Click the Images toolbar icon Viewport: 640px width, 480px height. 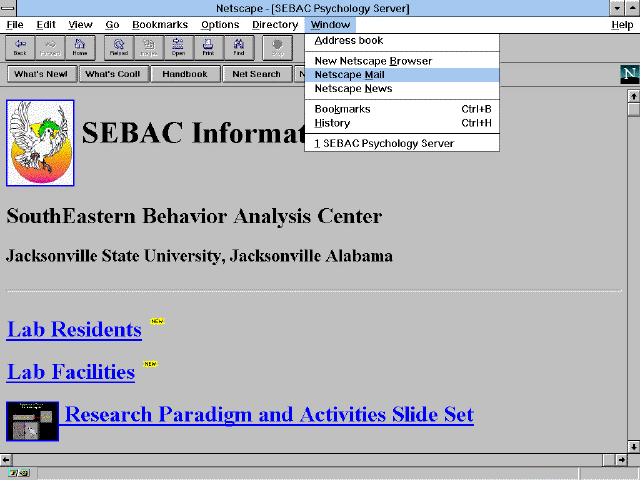coord(149,48)
